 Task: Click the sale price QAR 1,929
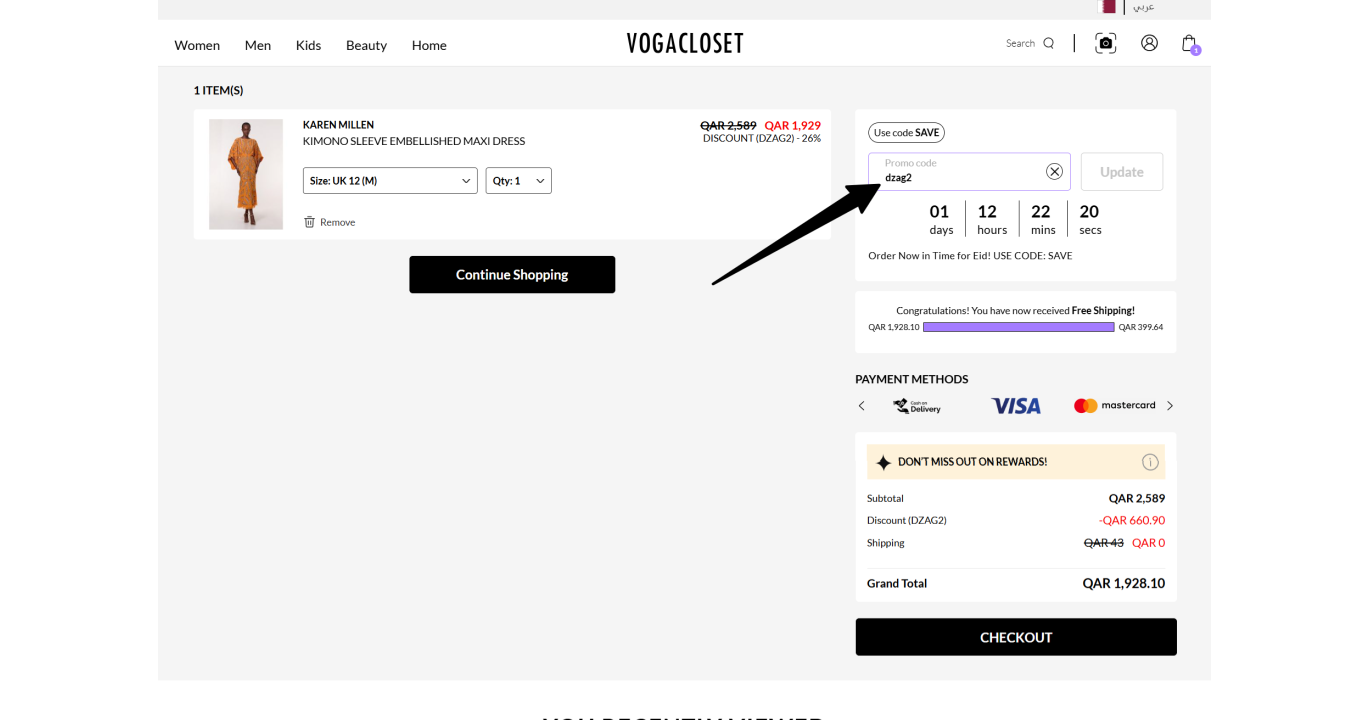pos(793,125)
